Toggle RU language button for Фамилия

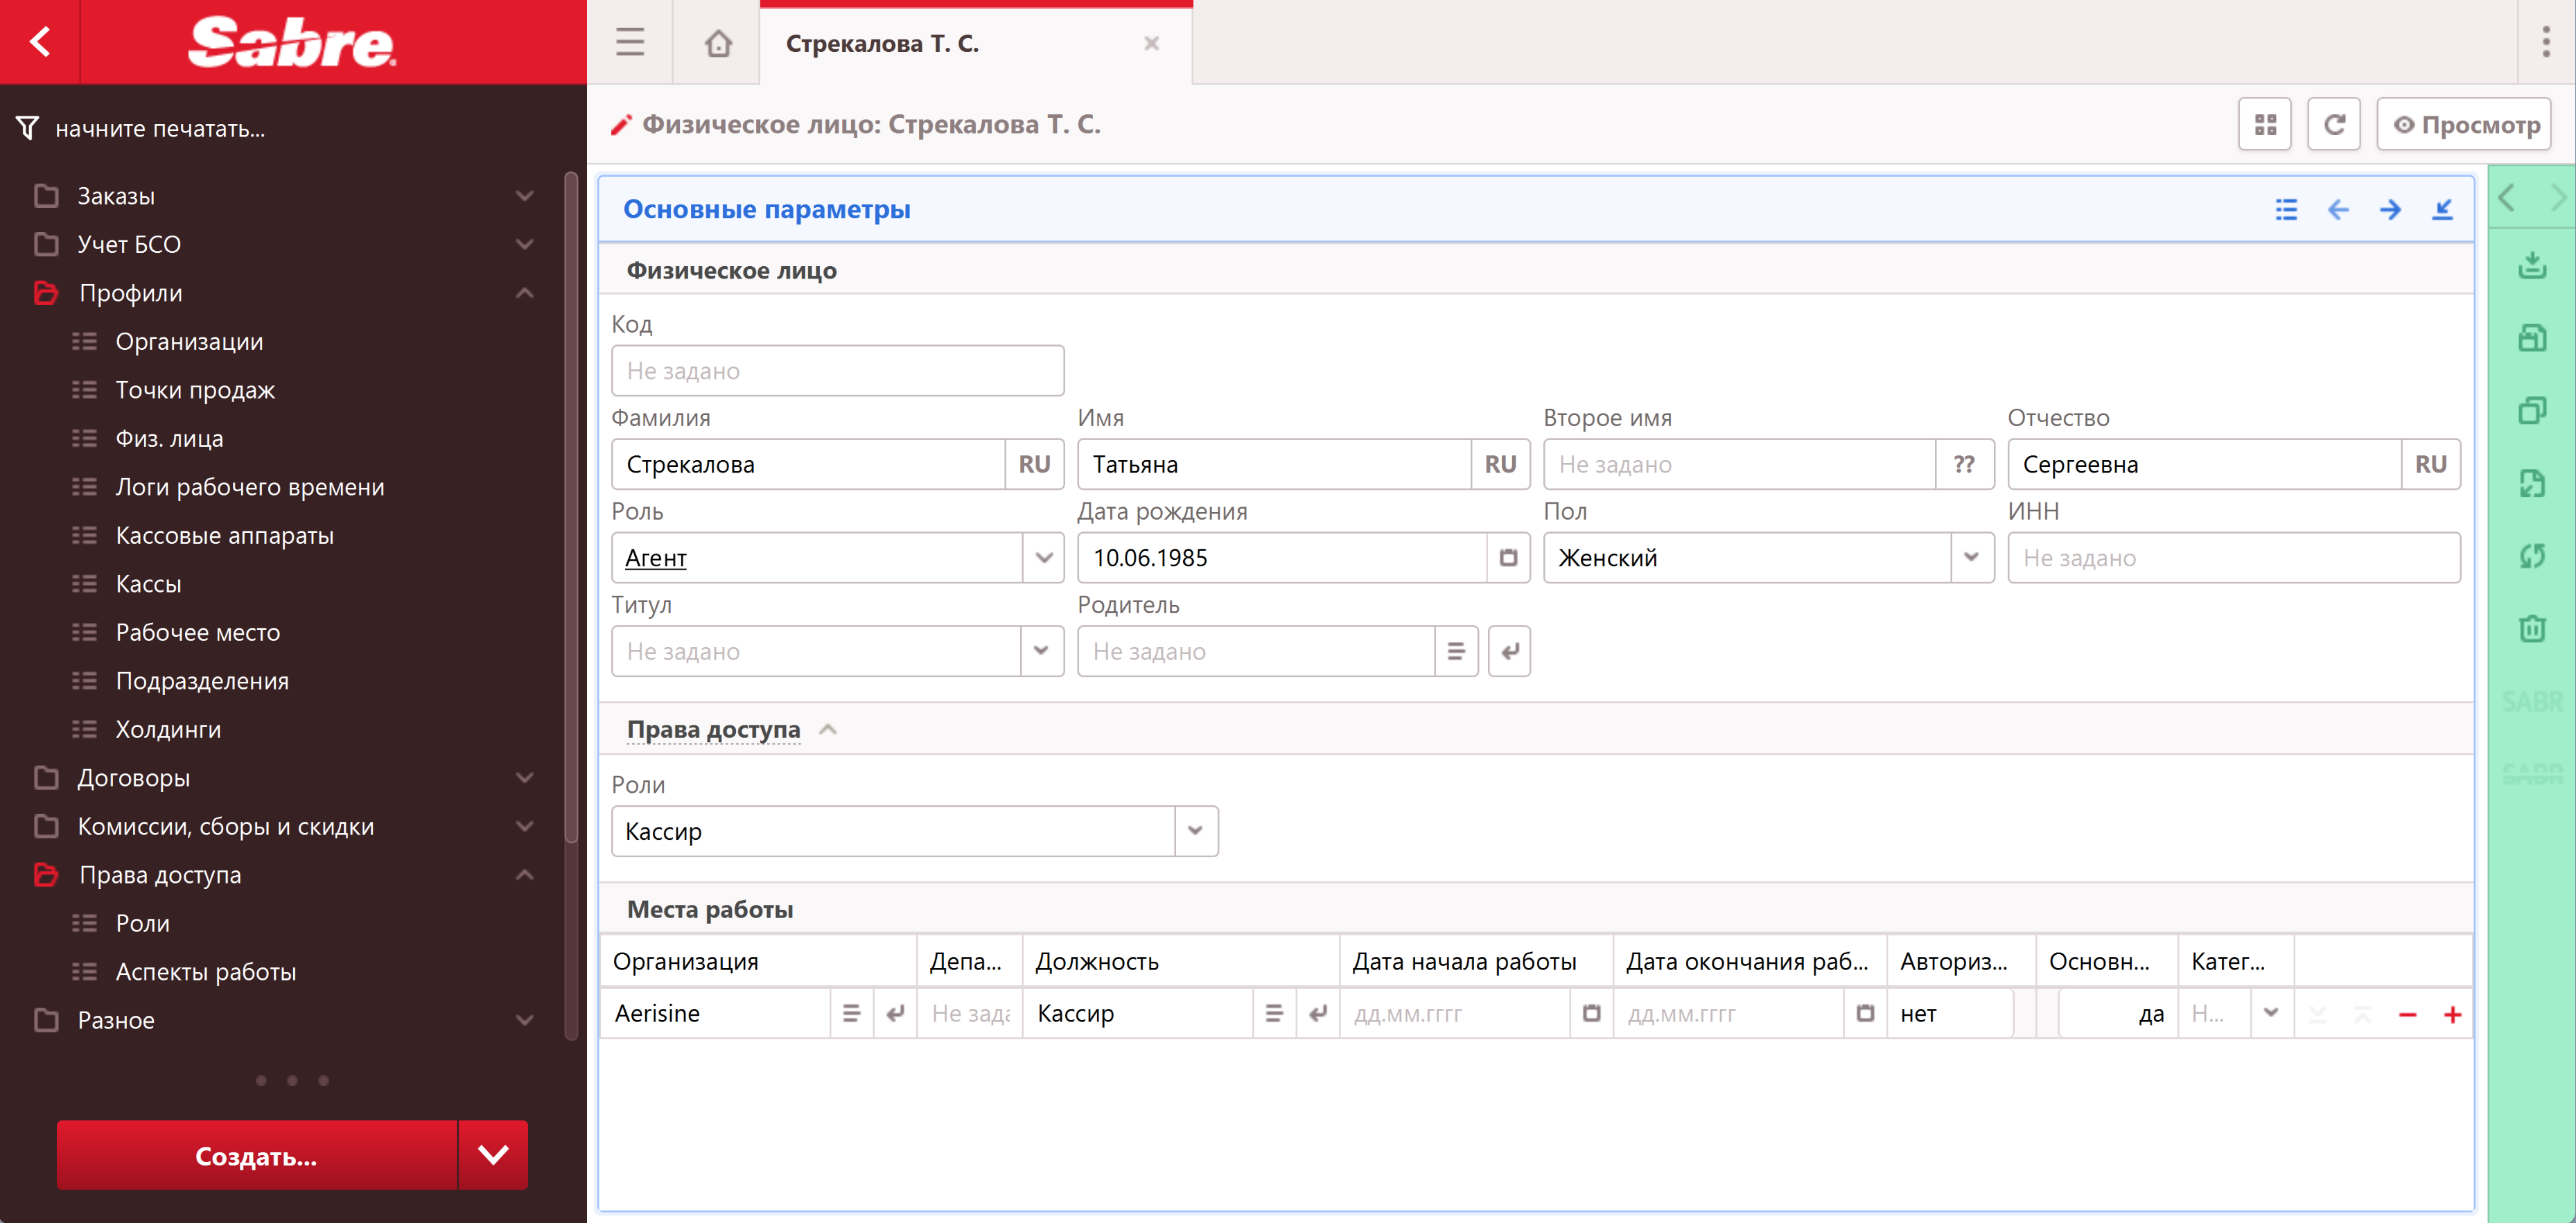(x=1034, y=465)
